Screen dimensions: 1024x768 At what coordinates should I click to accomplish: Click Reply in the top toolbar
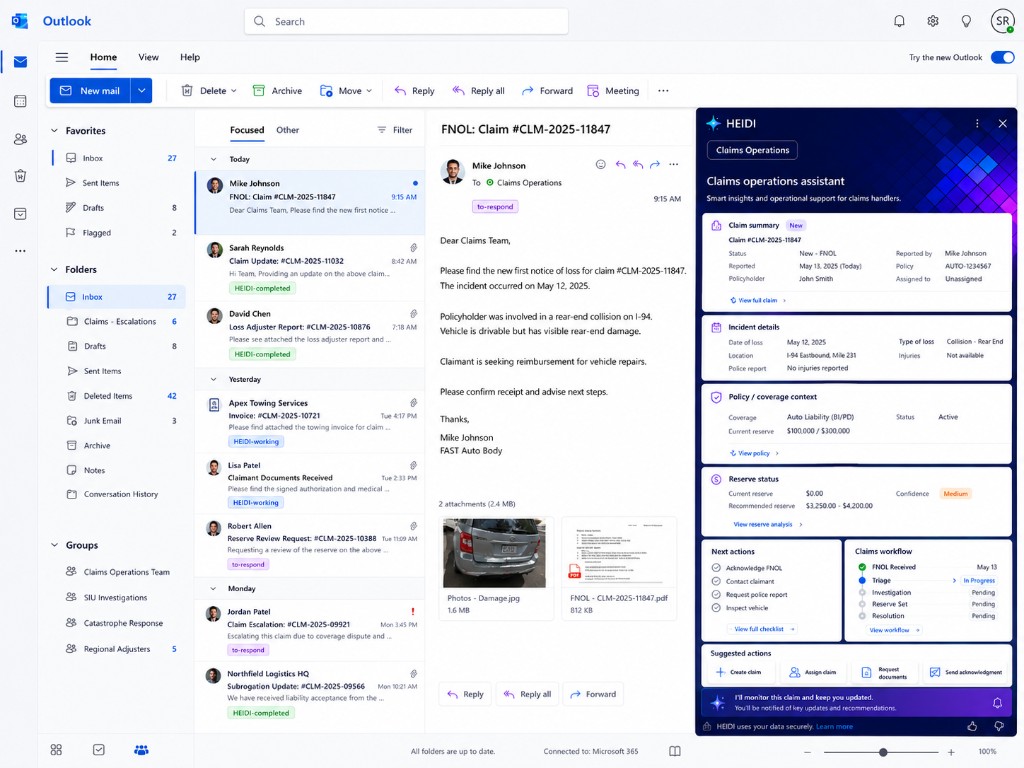[x=415, y=91]
